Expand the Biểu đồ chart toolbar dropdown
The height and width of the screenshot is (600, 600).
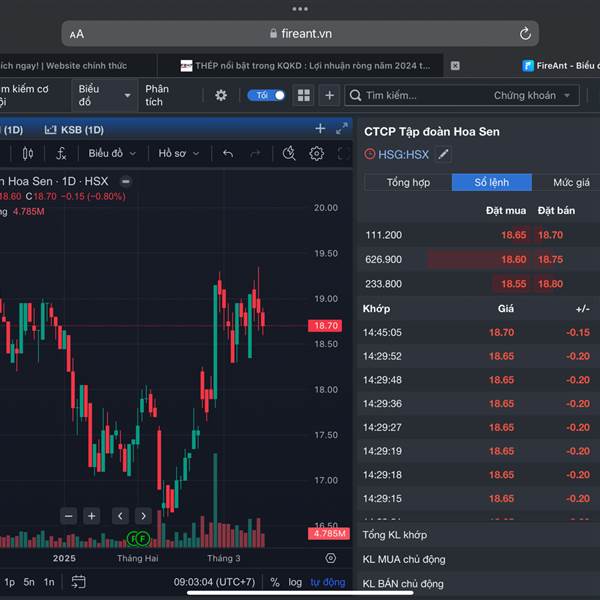point(112,154)
